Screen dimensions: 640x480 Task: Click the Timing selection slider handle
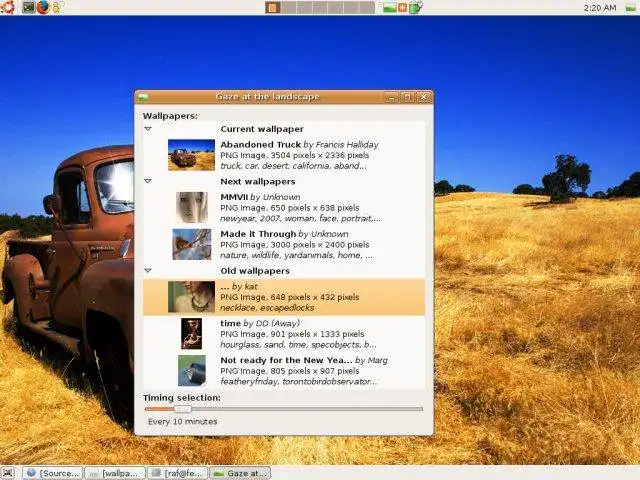(182, 409)
